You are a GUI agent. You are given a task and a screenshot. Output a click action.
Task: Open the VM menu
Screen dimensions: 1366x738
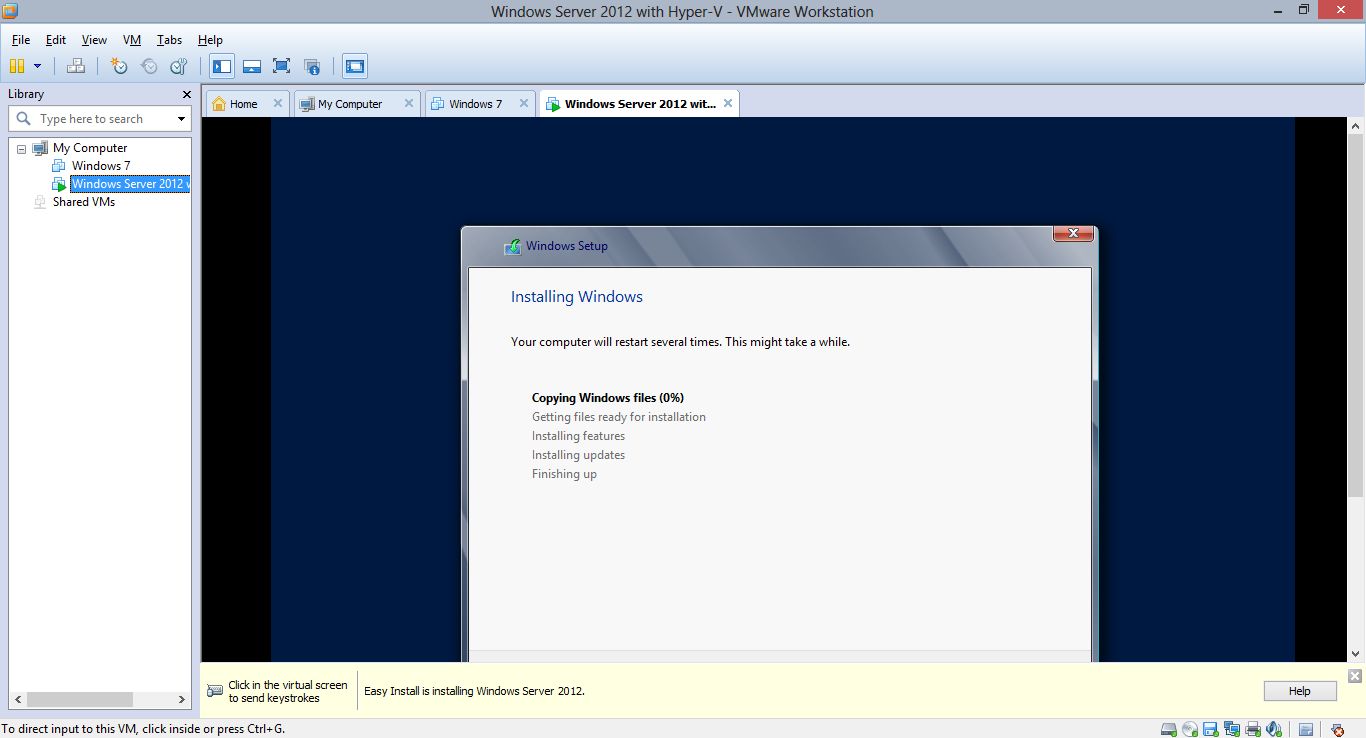(x=132, y=40)
